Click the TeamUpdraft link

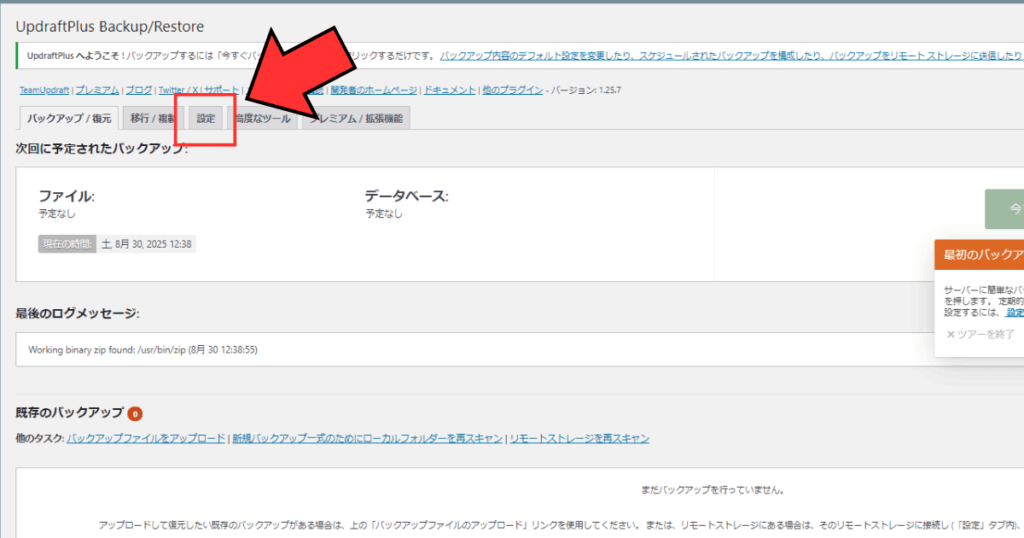[x=44, y=90]
